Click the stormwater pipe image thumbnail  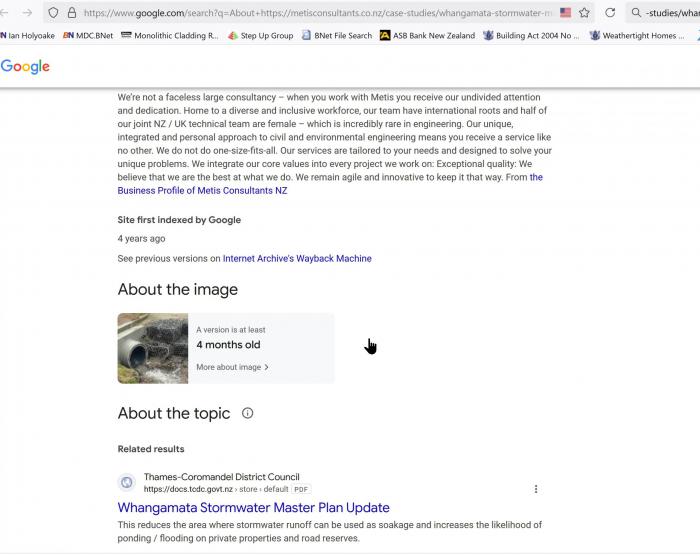tap(153, 348)
